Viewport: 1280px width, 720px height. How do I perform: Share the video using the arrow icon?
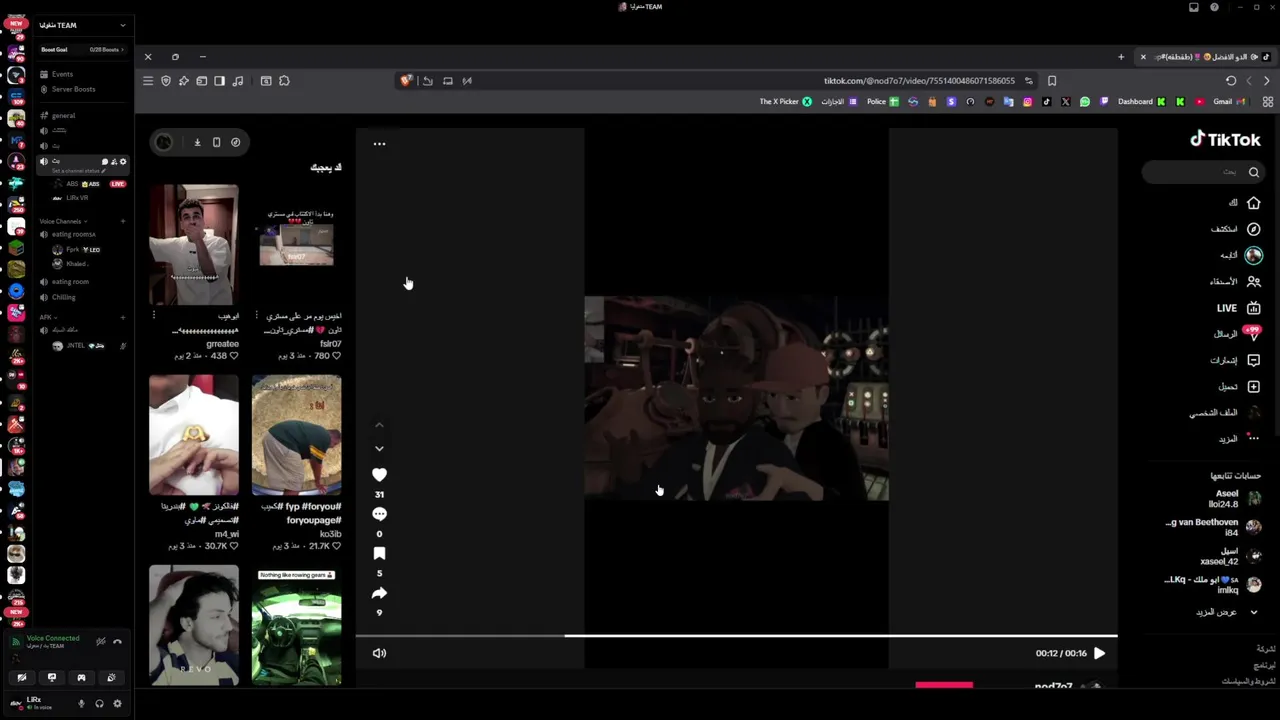pyautogui.click(x=379, y=593)
